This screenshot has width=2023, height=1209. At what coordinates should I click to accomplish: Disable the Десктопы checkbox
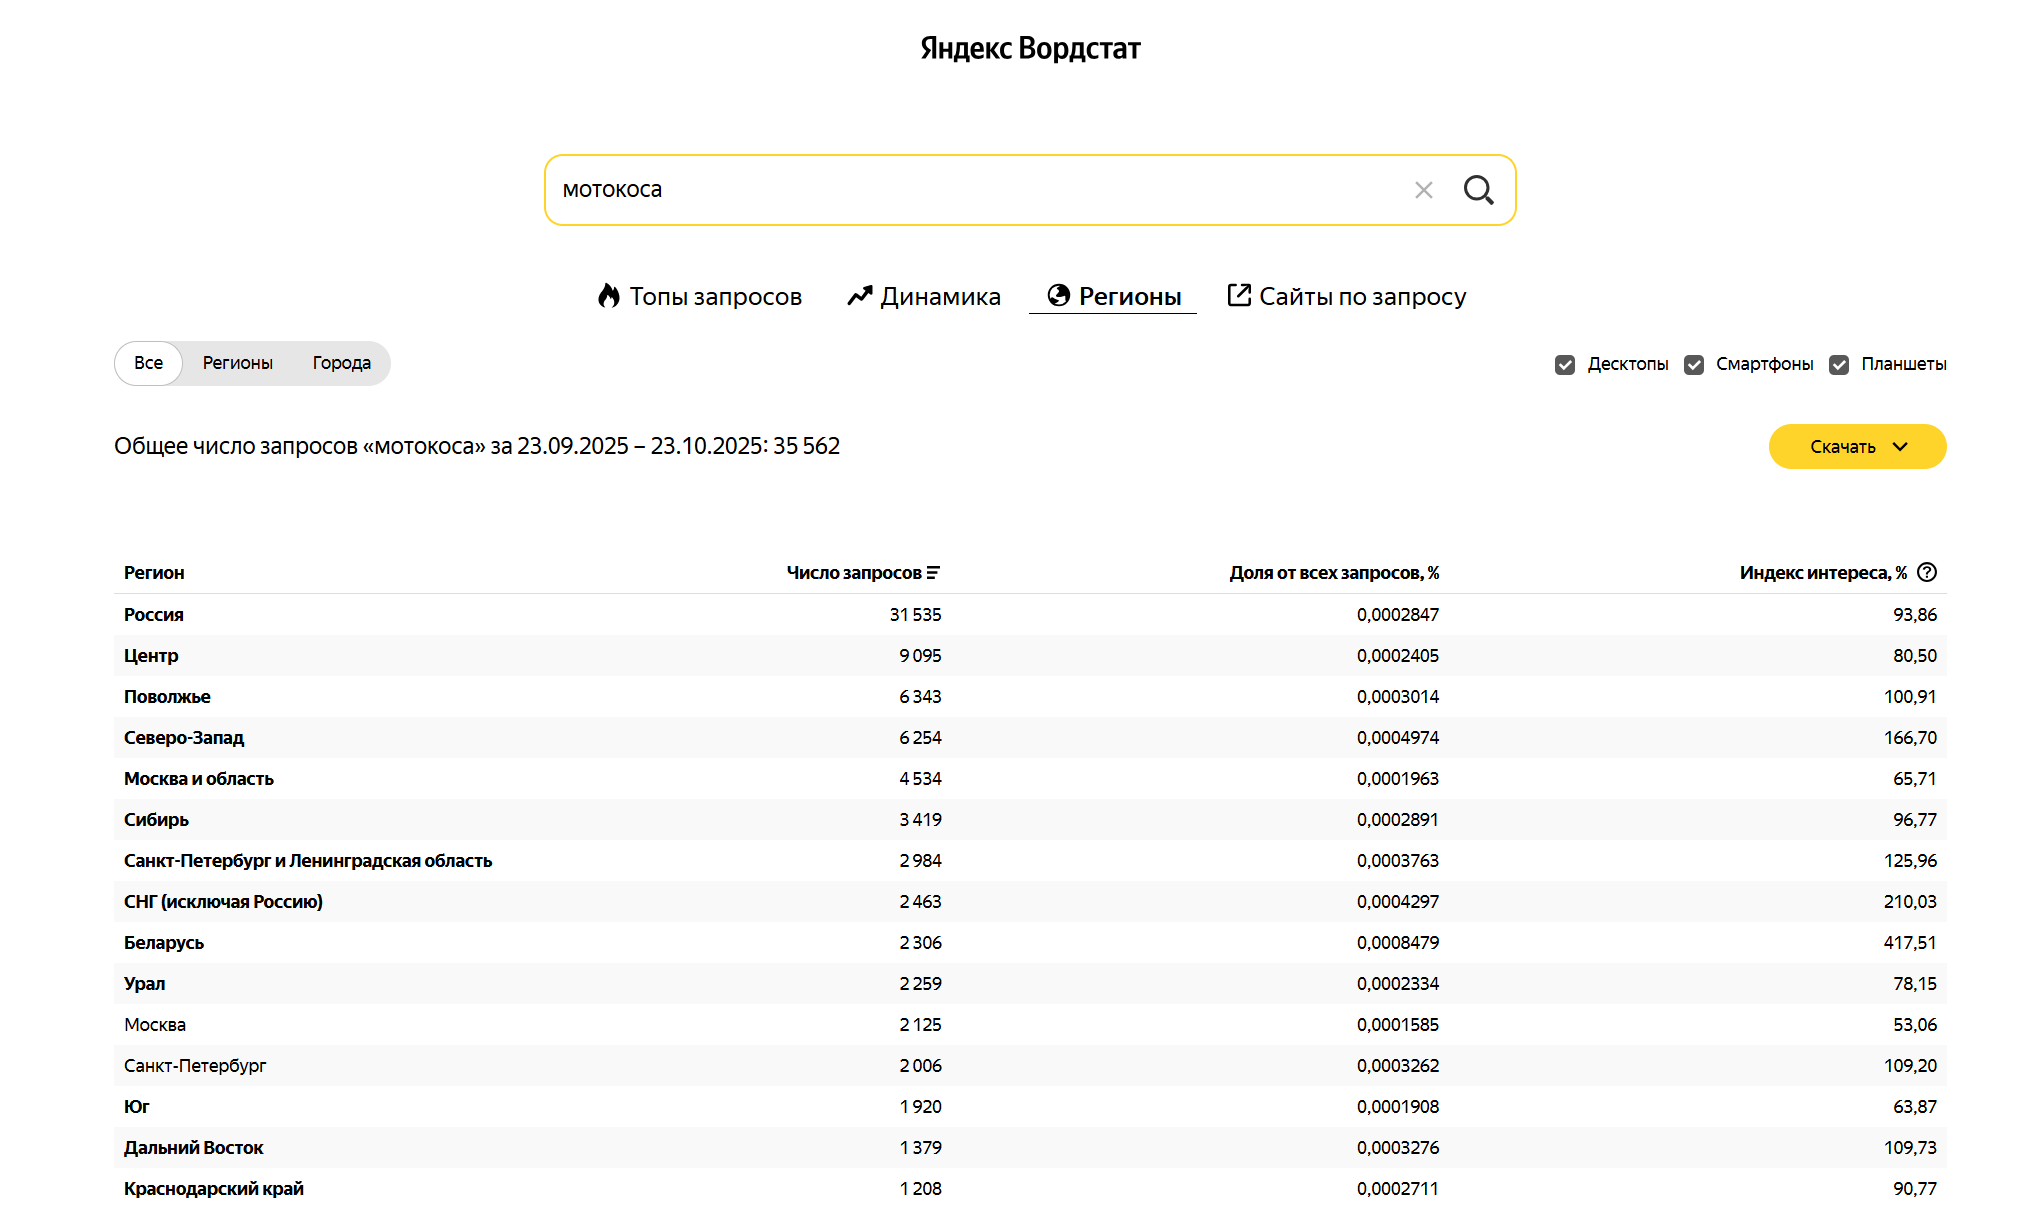click(x=1565, y=364)
